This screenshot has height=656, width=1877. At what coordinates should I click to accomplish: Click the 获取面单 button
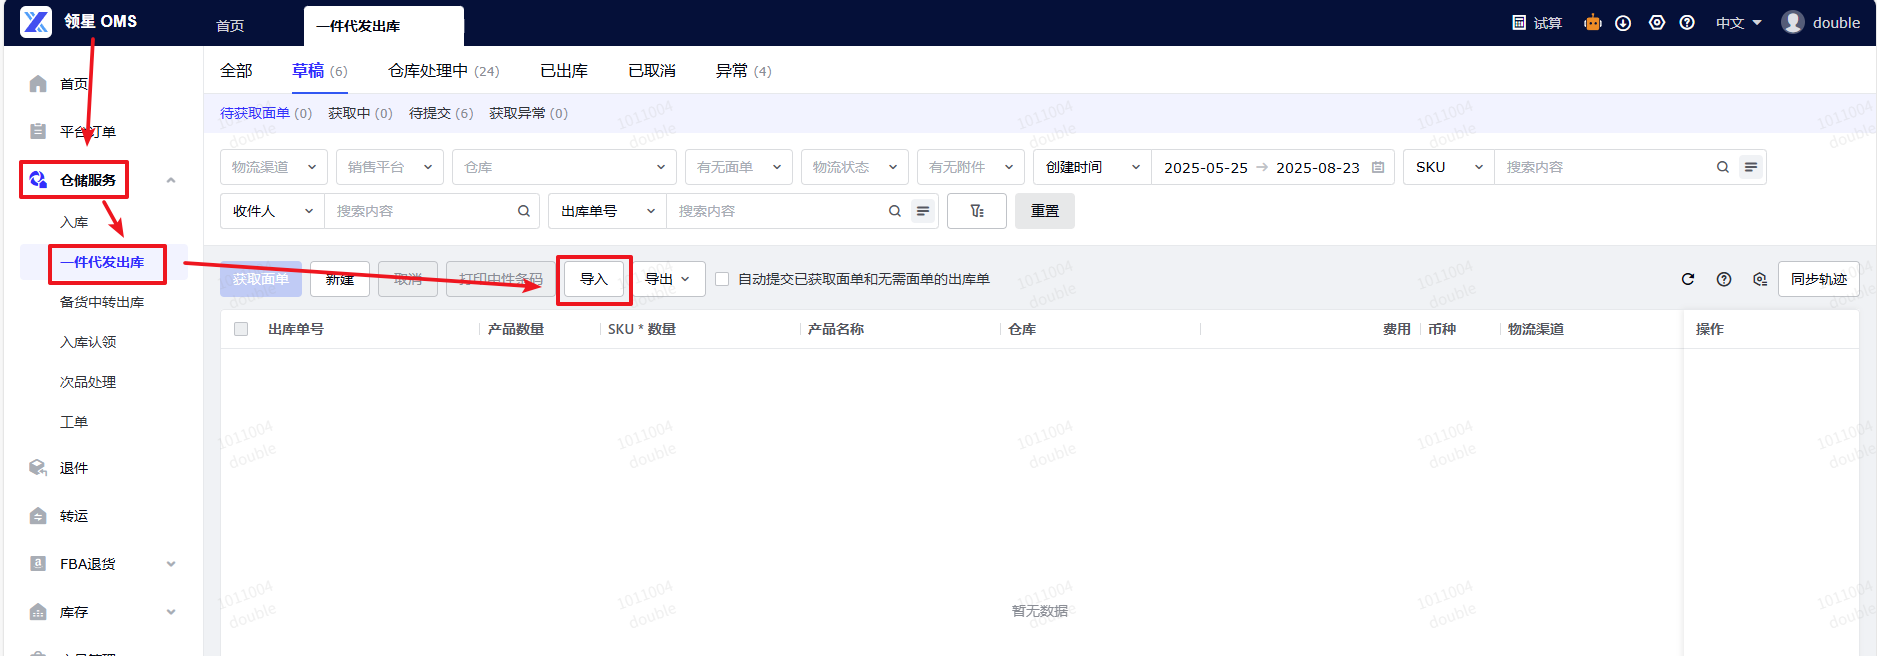pyautogui.click(x=261, y=279)
